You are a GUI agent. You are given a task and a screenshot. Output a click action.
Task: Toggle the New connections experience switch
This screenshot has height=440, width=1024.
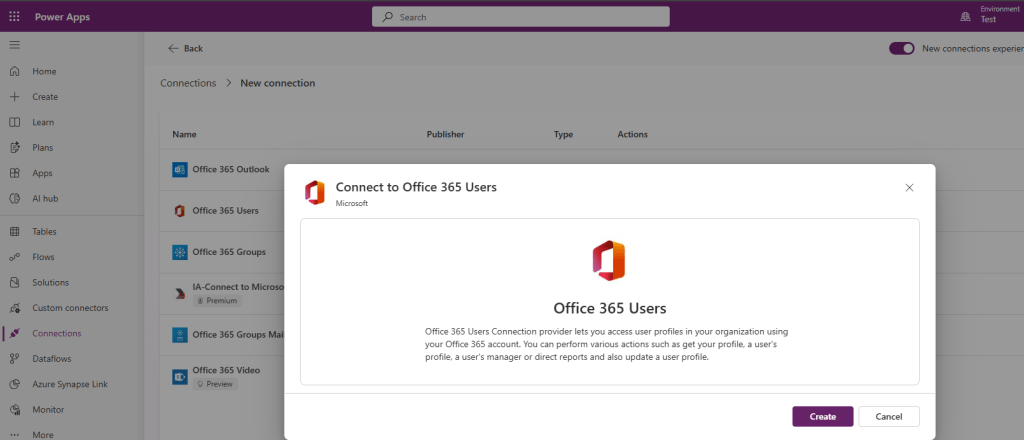click(x=902, y=48)
